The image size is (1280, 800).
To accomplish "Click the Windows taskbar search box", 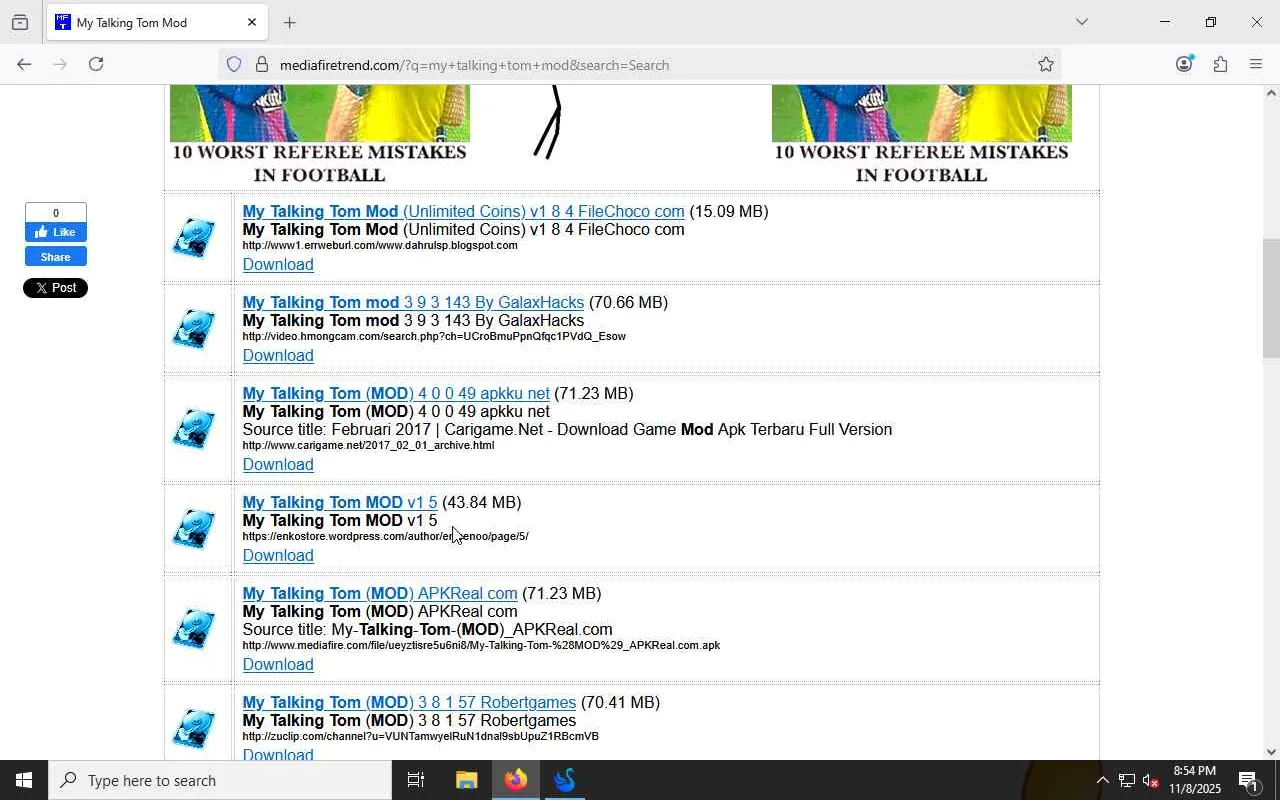I will click(x=220, y=780).
